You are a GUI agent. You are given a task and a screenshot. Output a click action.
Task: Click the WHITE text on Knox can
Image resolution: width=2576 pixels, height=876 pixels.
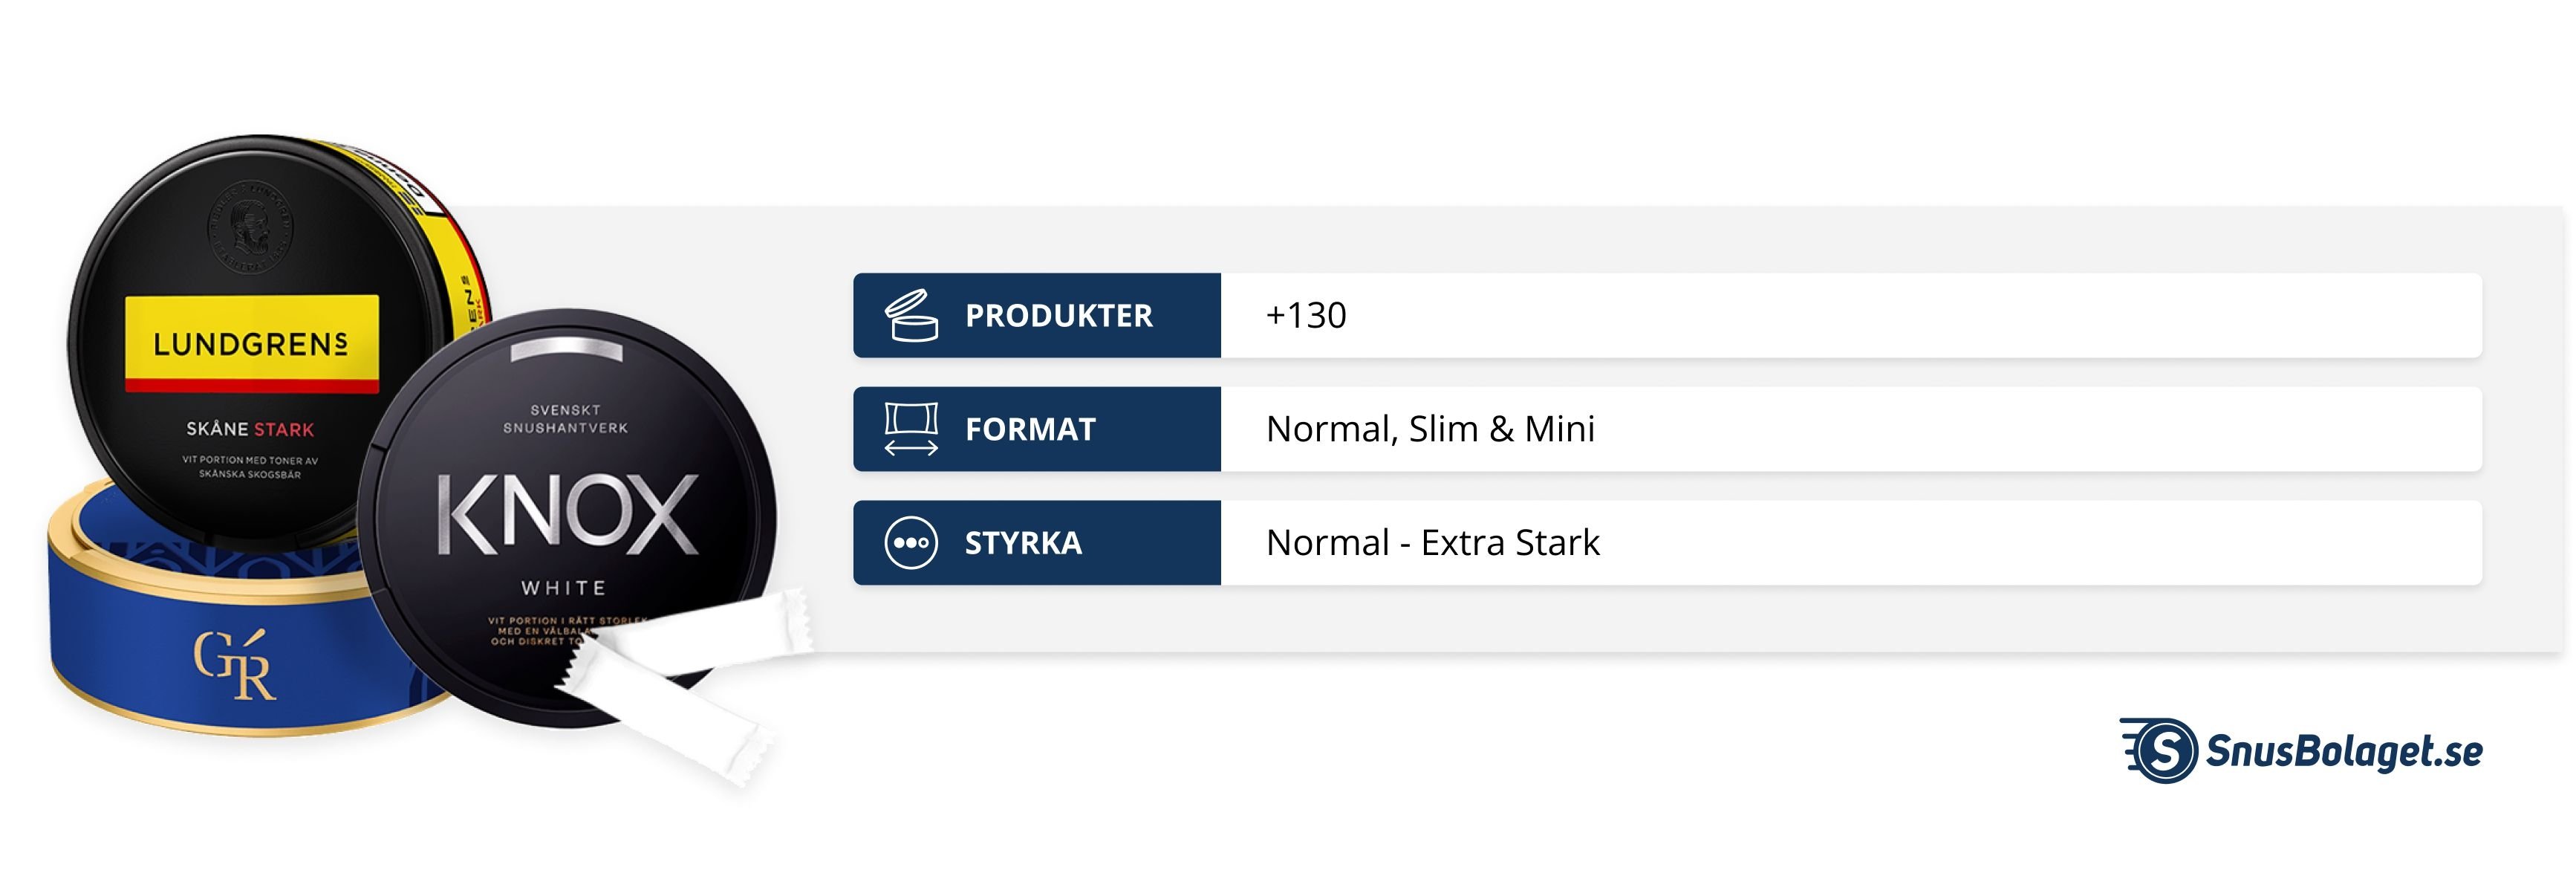point(563,588)
